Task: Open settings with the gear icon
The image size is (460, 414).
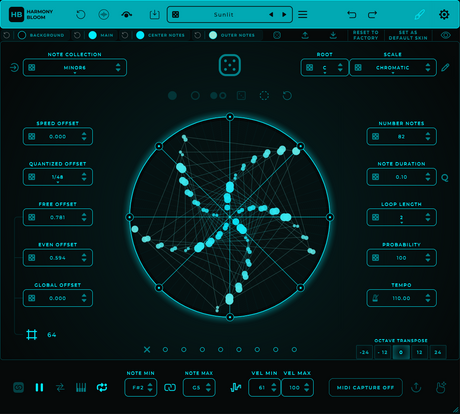Action: pyautogui.click(x=444, y=15)
